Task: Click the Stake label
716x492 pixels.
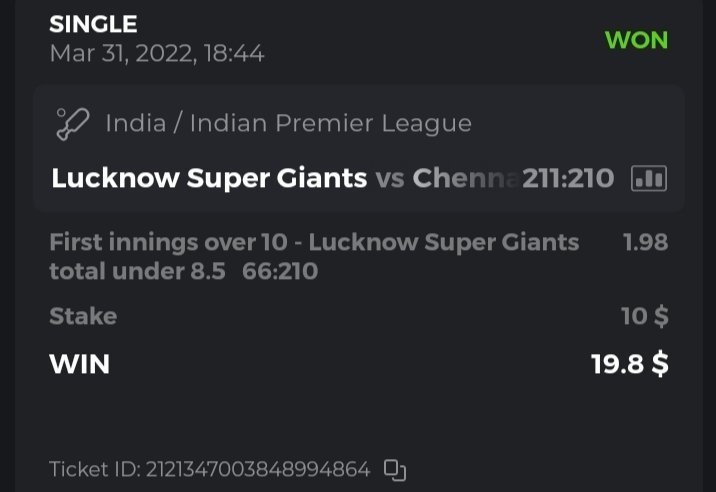Action: [x=83, y=317]
